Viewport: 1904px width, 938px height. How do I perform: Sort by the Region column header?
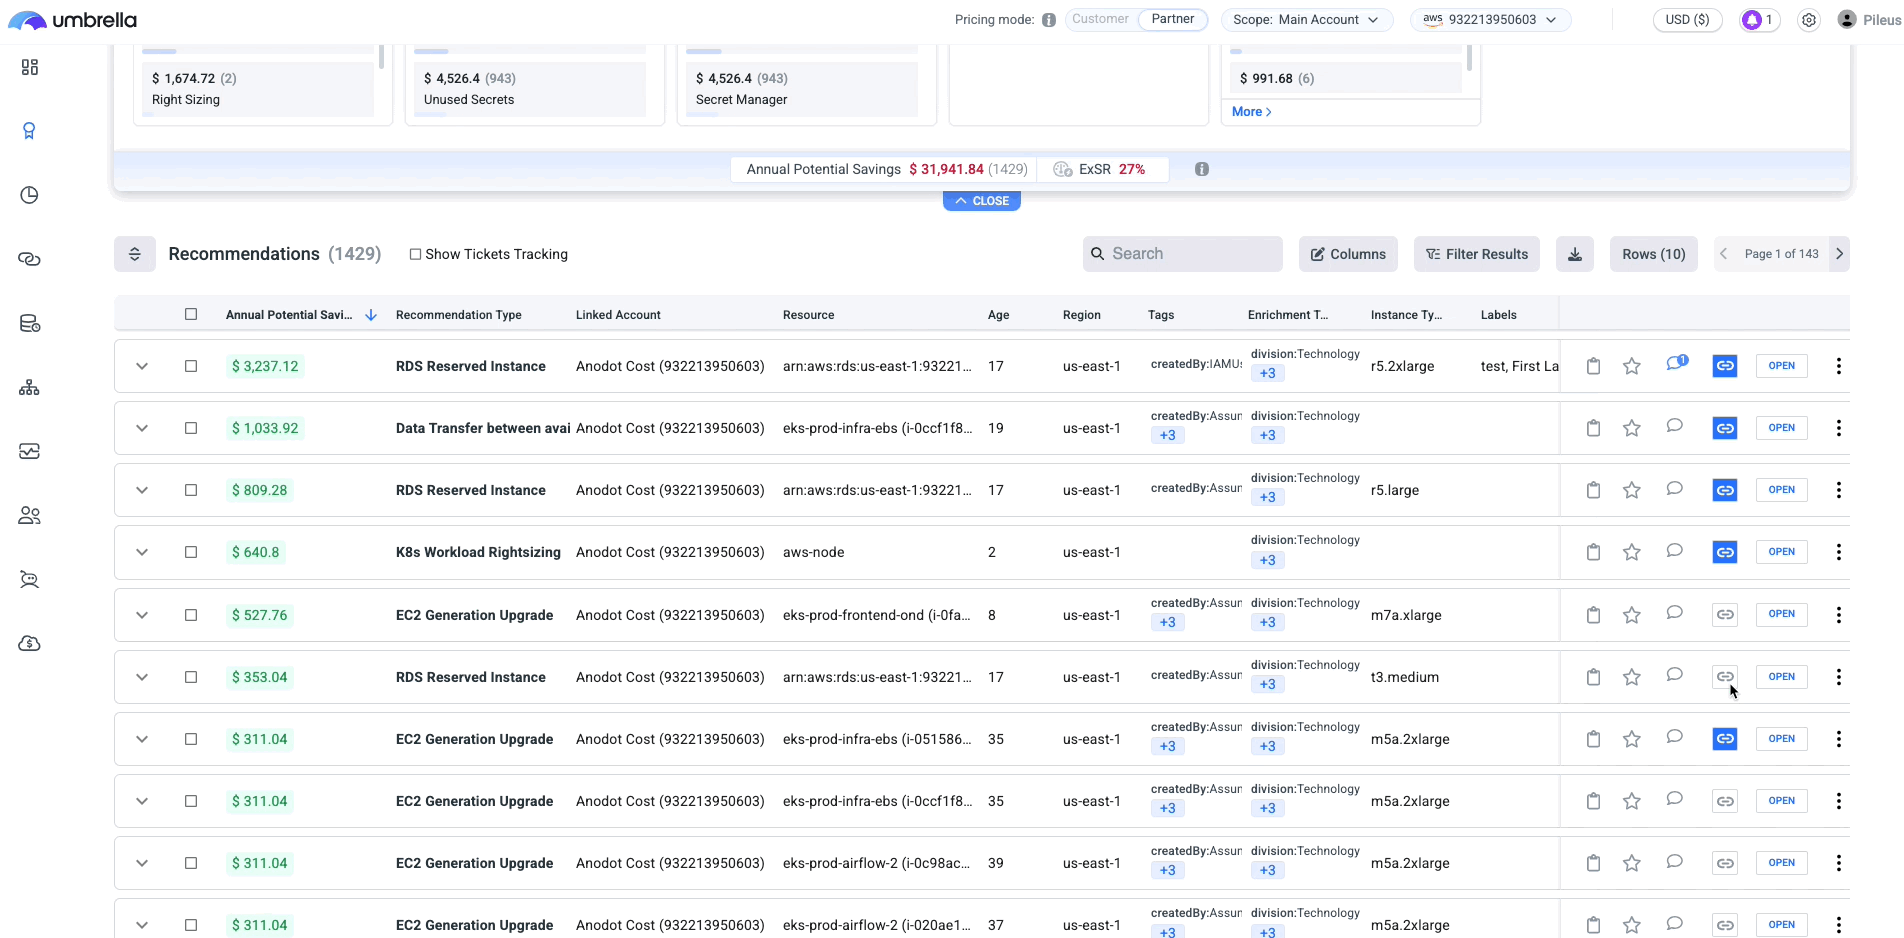click(x=1082, y=315)
